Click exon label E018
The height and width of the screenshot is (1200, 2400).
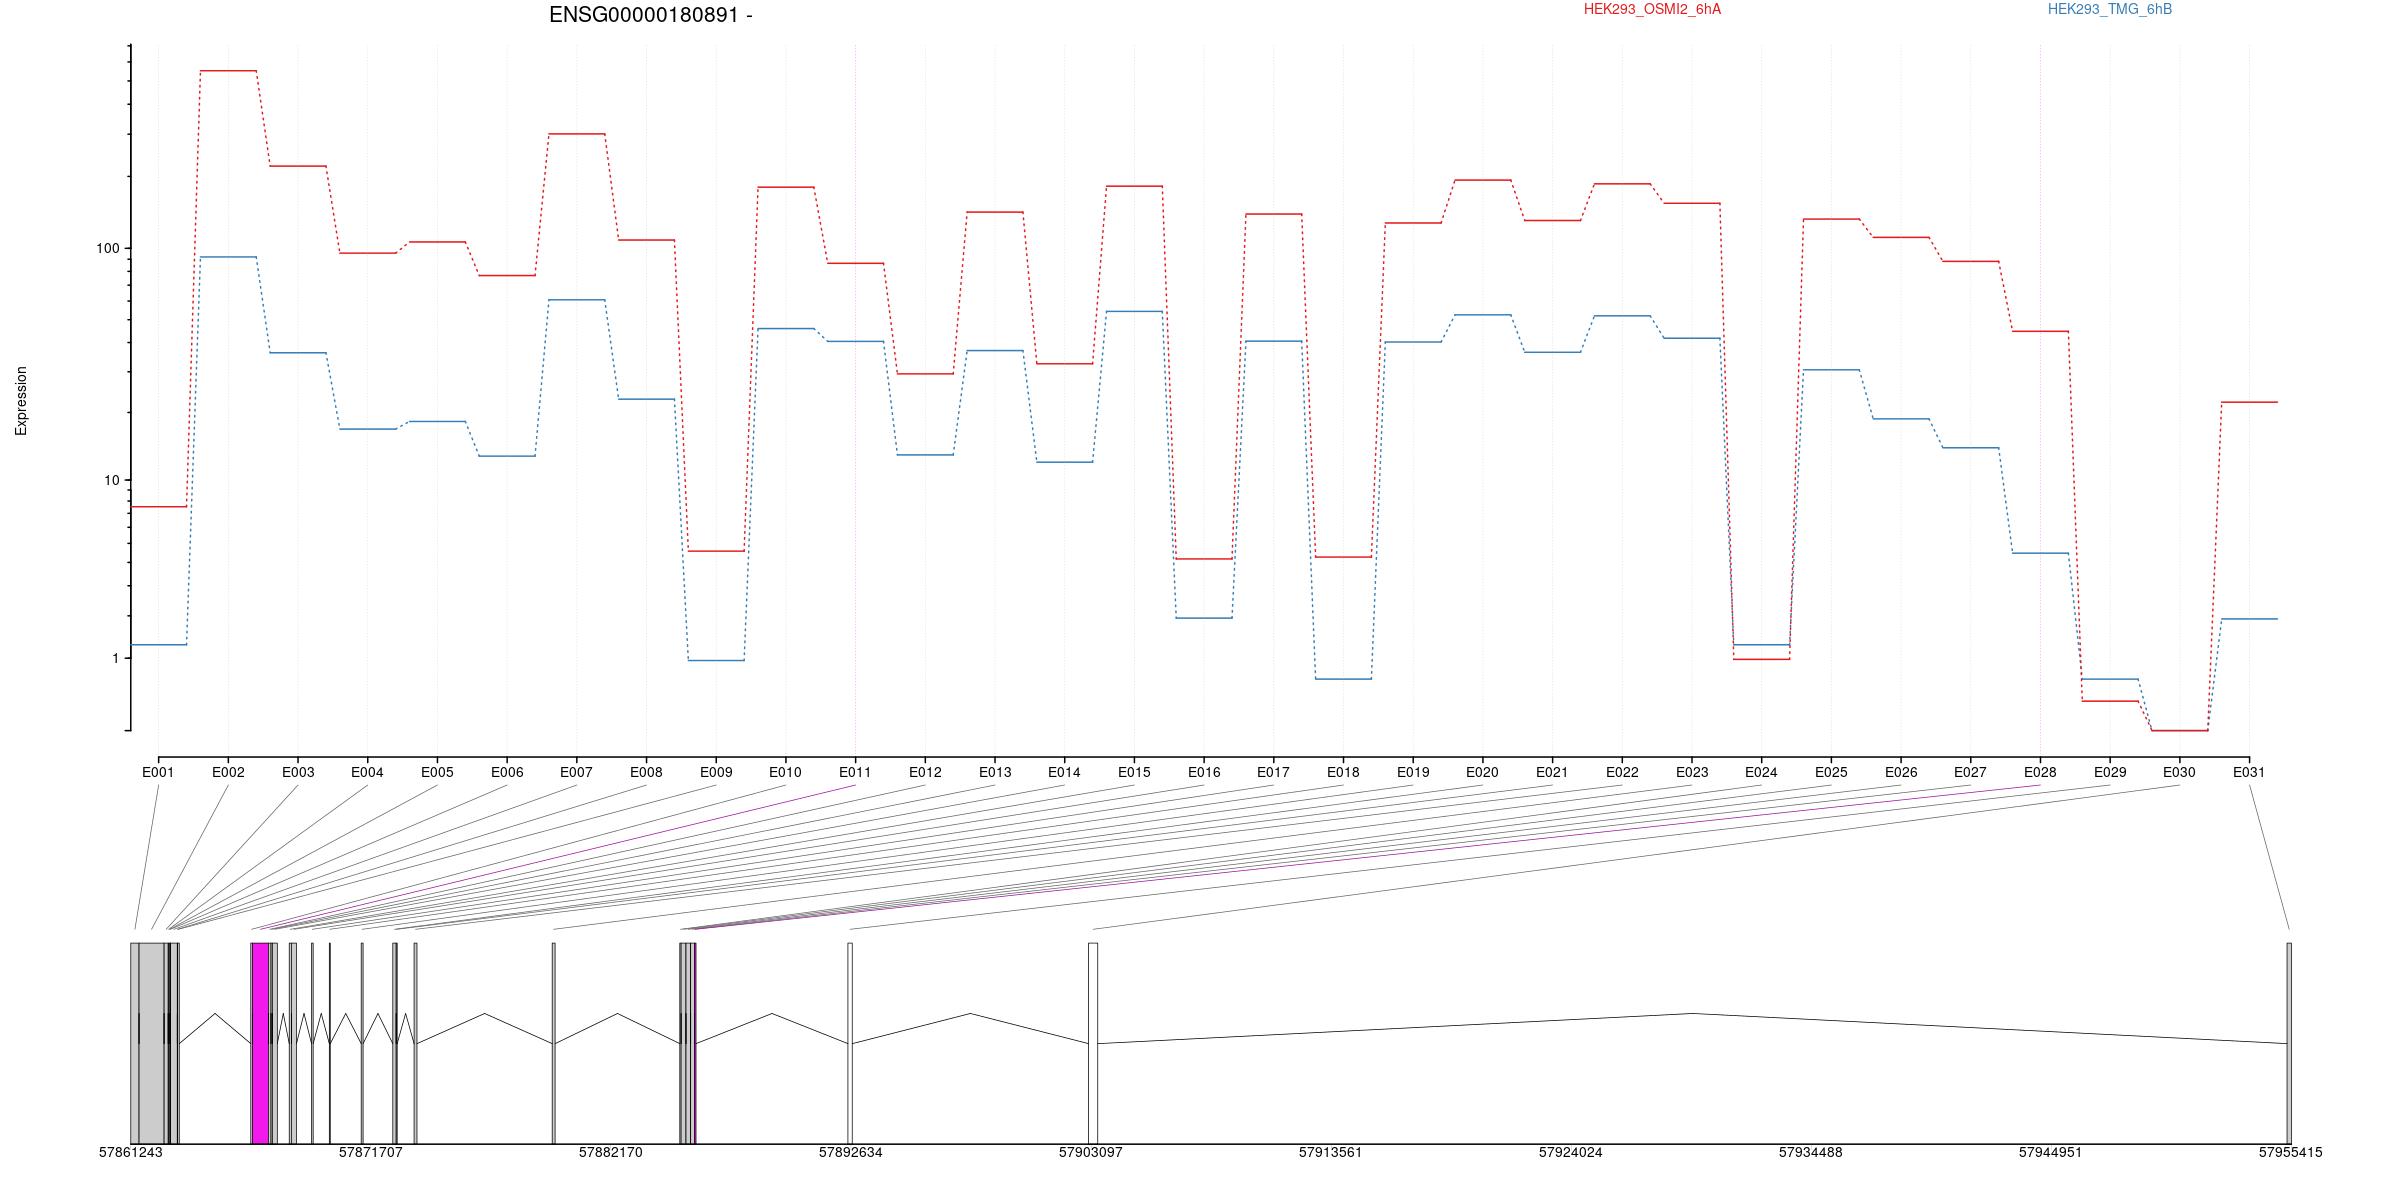(1343, 772)
